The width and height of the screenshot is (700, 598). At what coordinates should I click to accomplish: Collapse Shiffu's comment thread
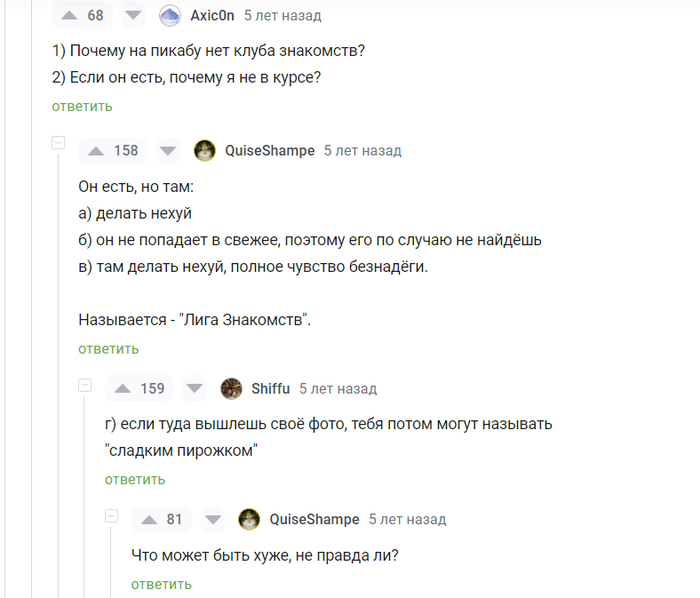click(x=85, y=385)
